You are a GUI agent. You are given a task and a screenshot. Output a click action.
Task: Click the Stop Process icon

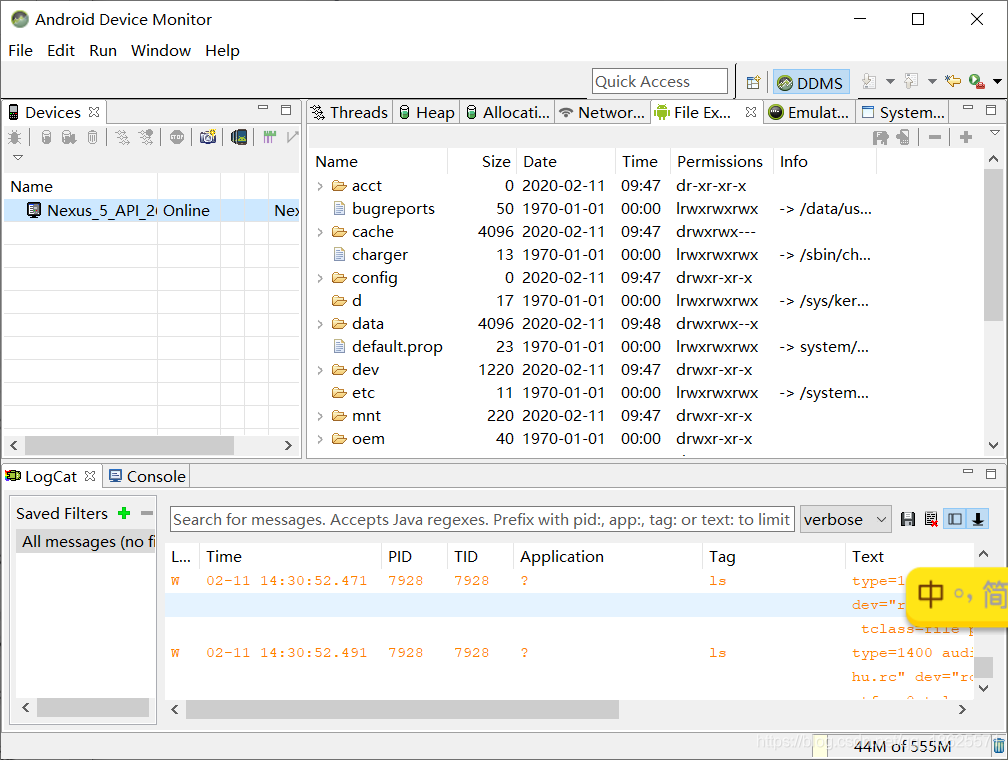[177, 137]
